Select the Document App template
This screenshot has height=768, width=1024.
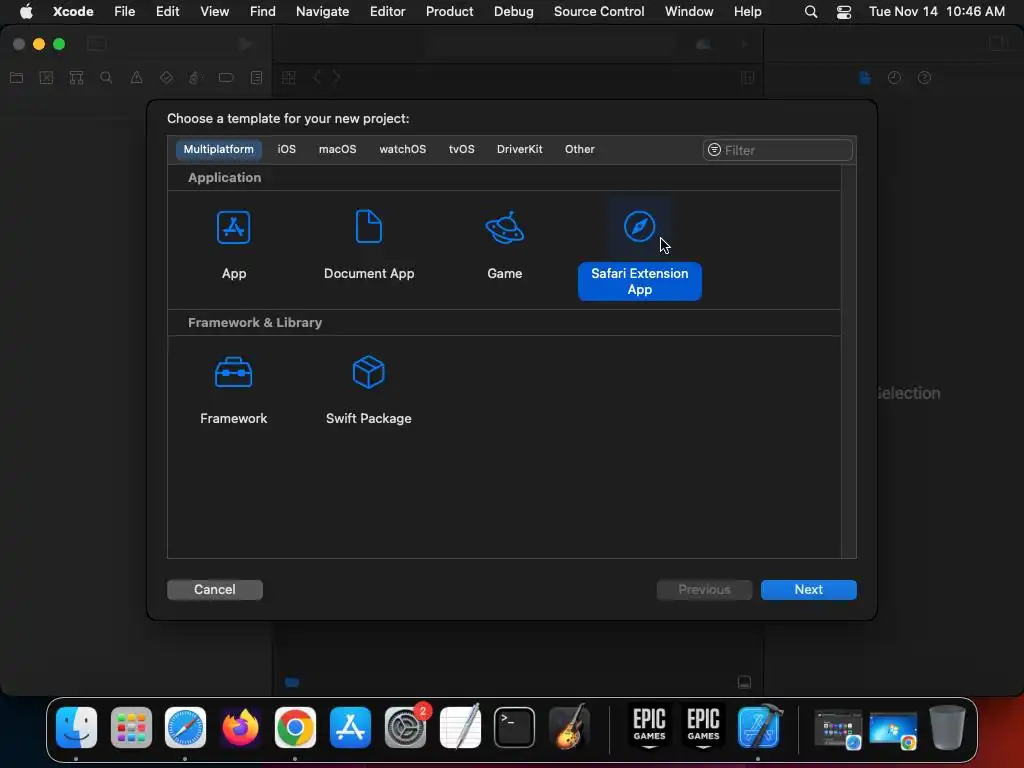tap(369, 246)
